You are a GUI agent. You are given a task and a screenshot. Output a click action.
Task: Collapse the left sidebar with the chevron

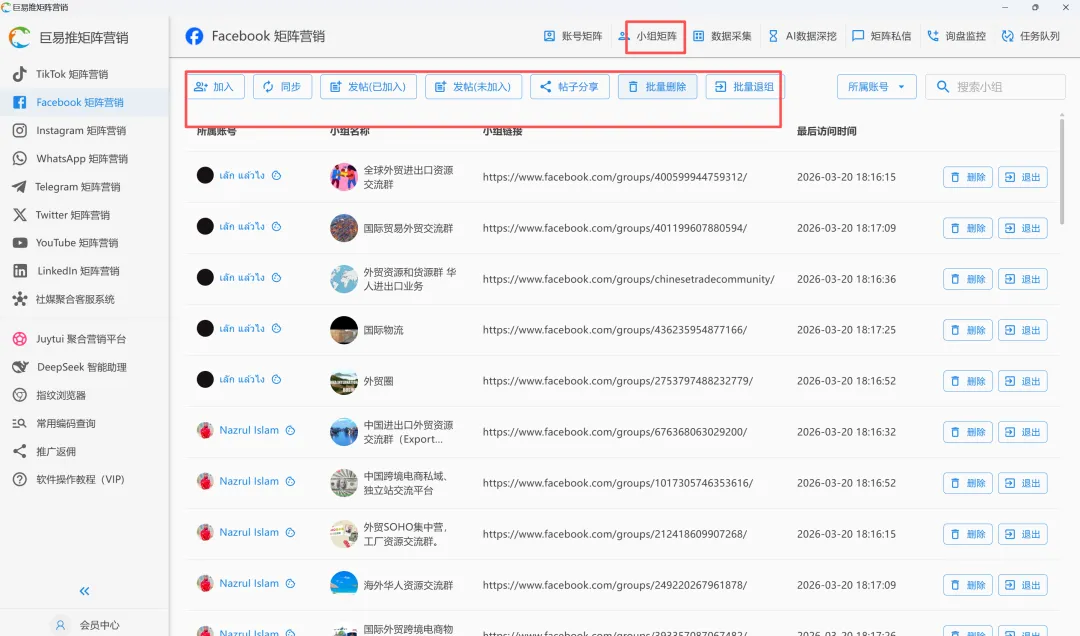click(x=84, y=591)
